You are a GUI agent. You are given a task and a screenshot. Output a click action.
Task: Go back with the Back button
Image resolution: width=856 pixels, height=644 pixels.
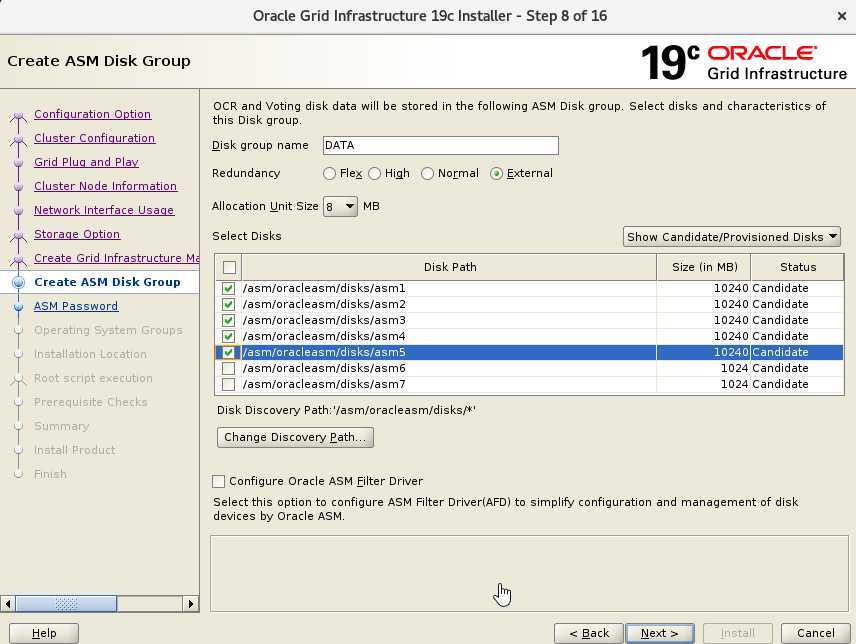coord(588,633)
